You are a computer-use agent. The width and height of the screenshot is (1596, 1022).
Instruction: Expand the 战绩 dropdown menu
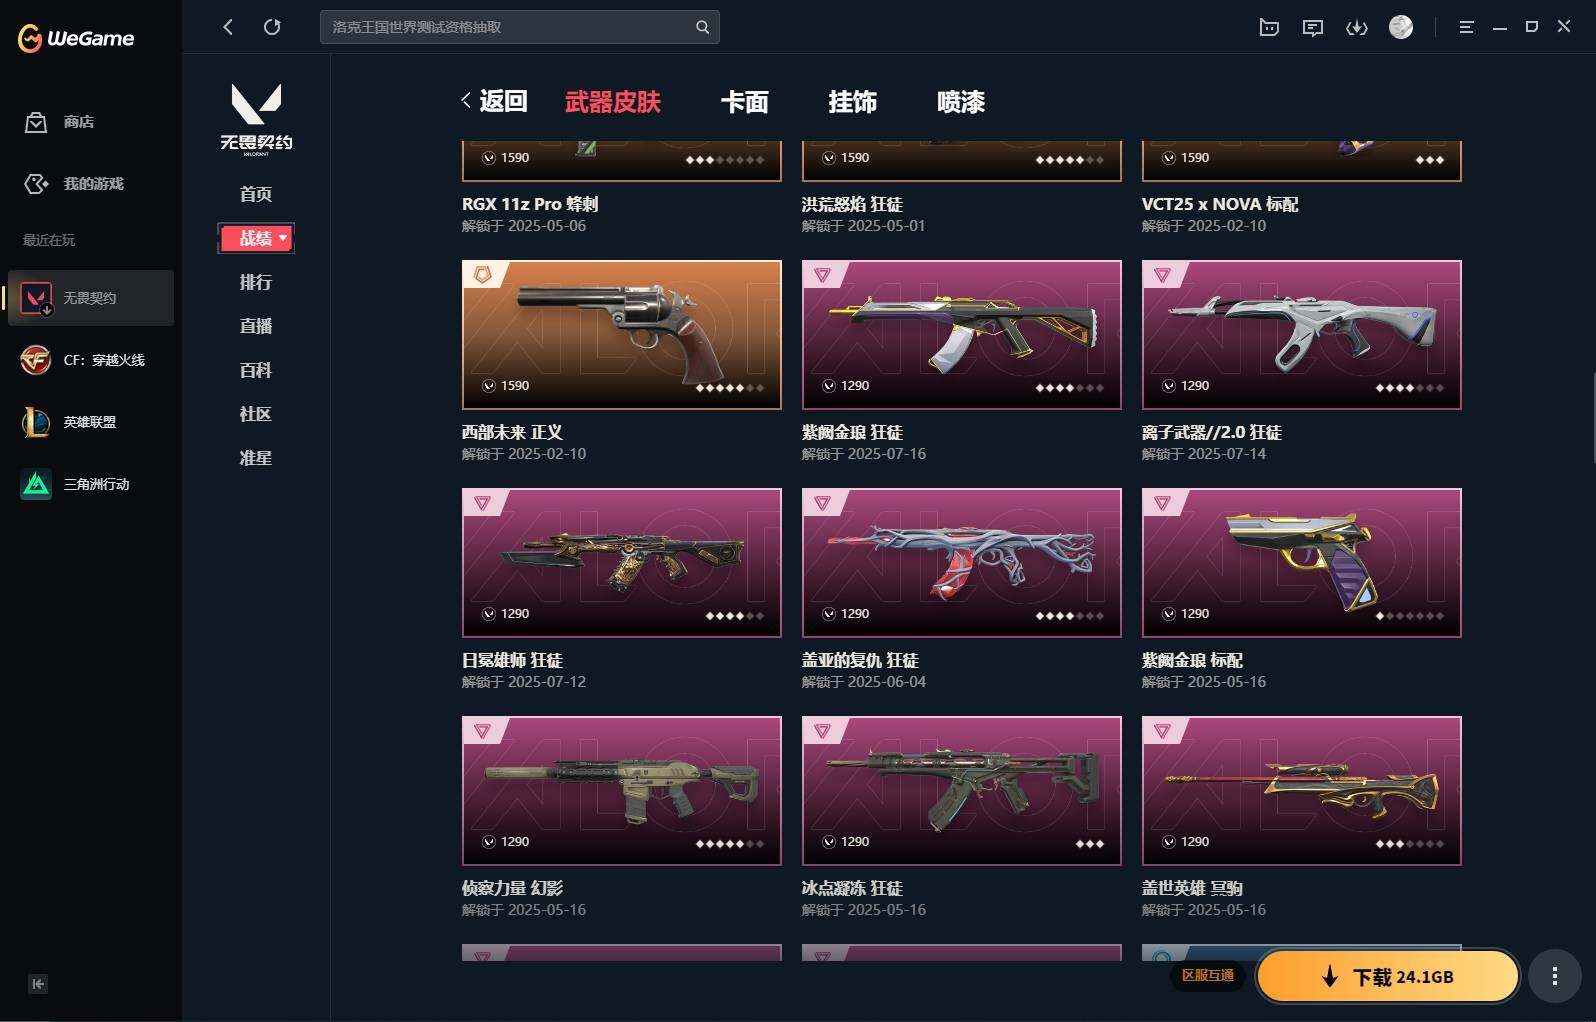pyautogui.click(x=256, y=238)
